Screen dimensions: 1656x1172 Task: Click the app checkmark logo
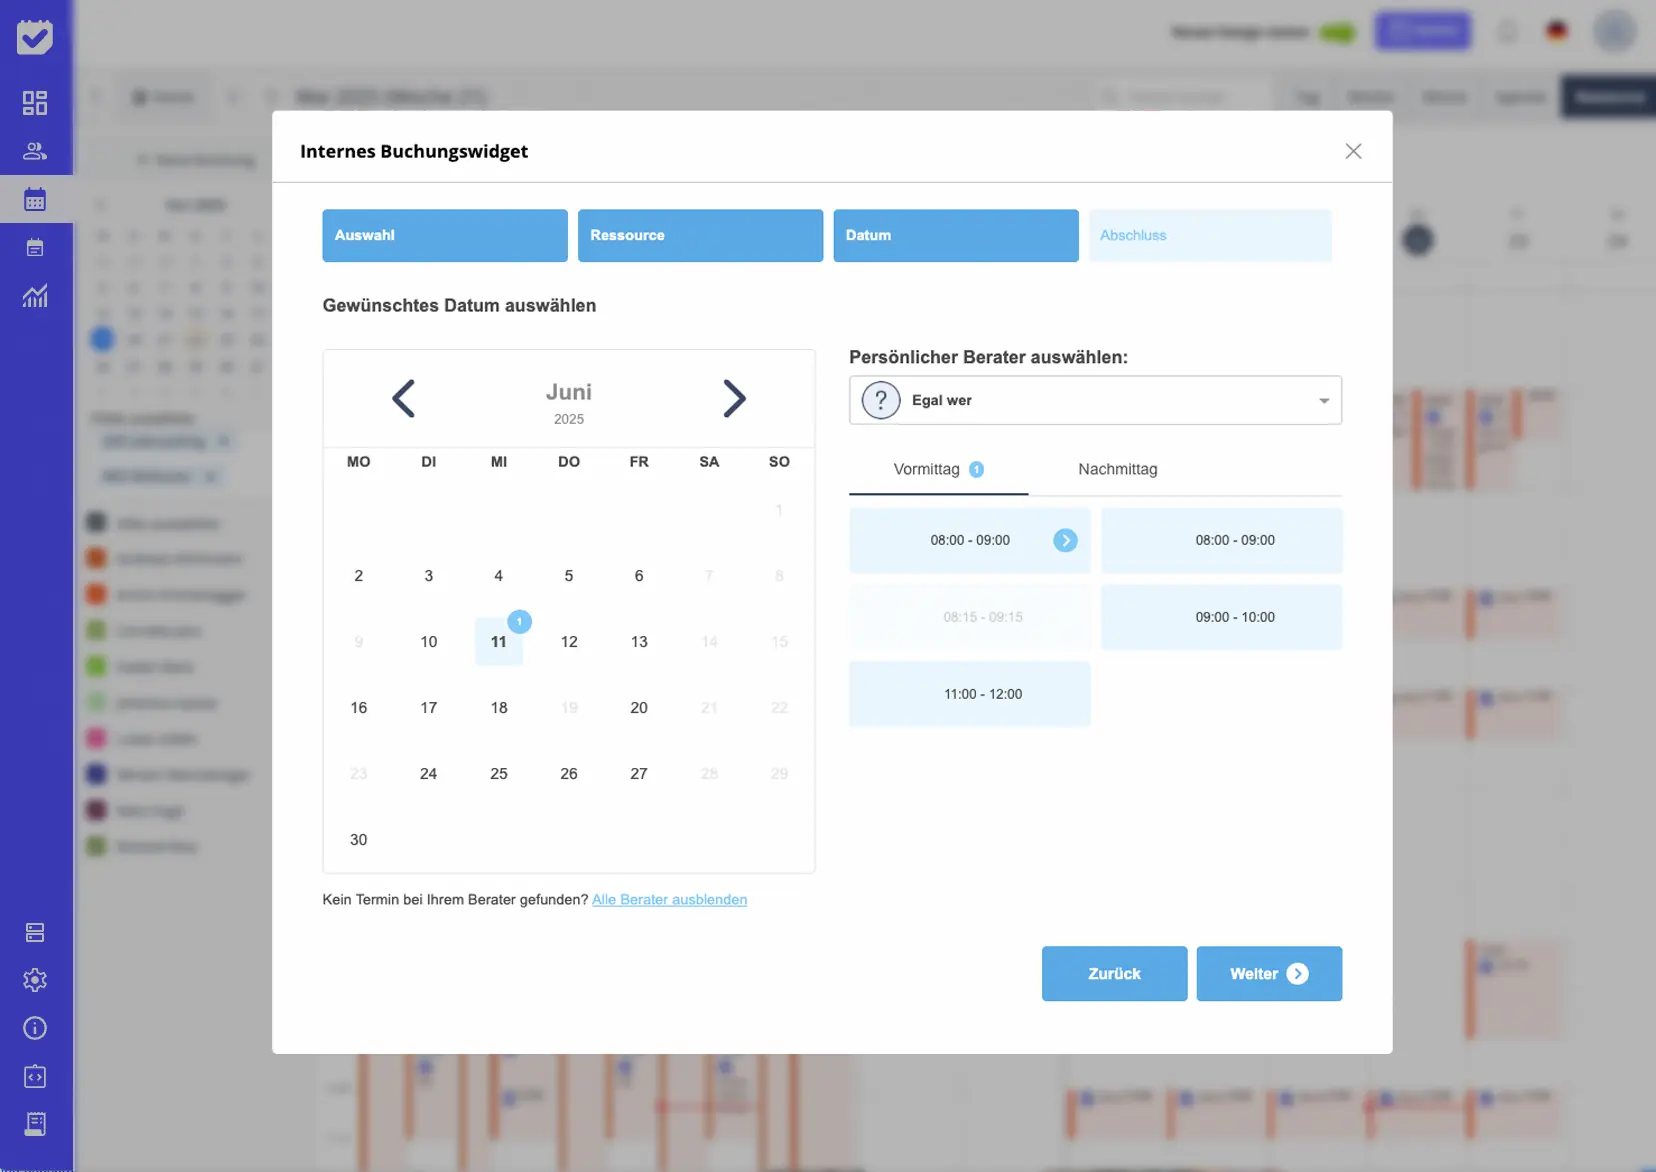pos(35,37)
